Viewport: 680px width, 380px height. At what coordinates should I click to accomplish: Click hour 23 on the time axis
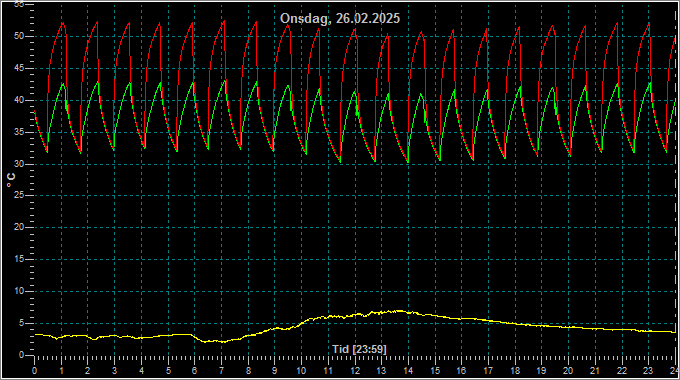click(648, 371)
